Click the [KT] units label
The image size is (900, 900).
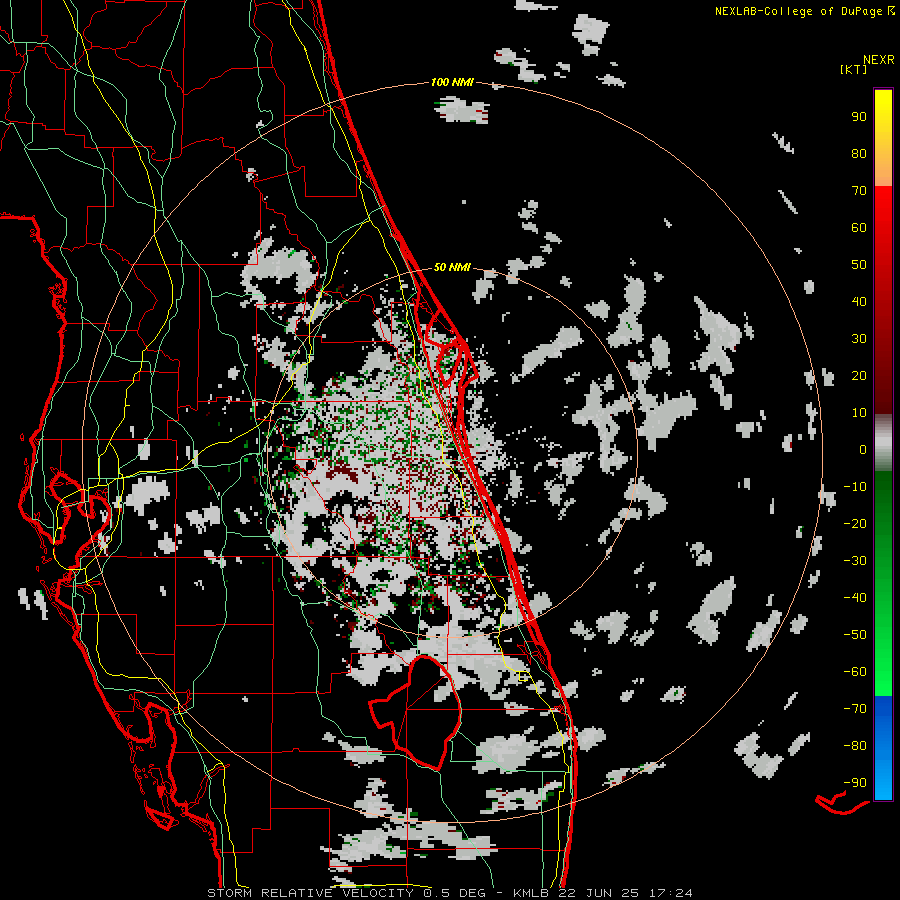pos(853,69)
